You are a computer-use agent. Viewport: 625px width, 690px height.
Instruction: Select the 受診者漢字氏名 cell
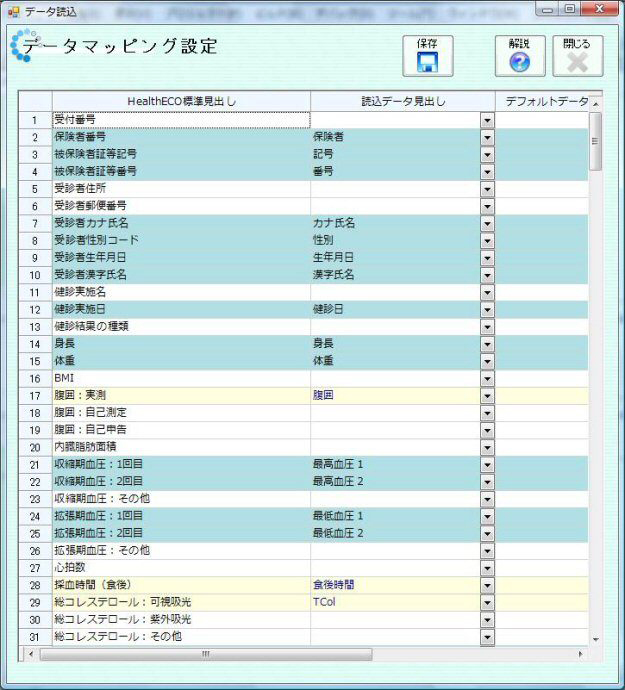click(x=181, y=275)
